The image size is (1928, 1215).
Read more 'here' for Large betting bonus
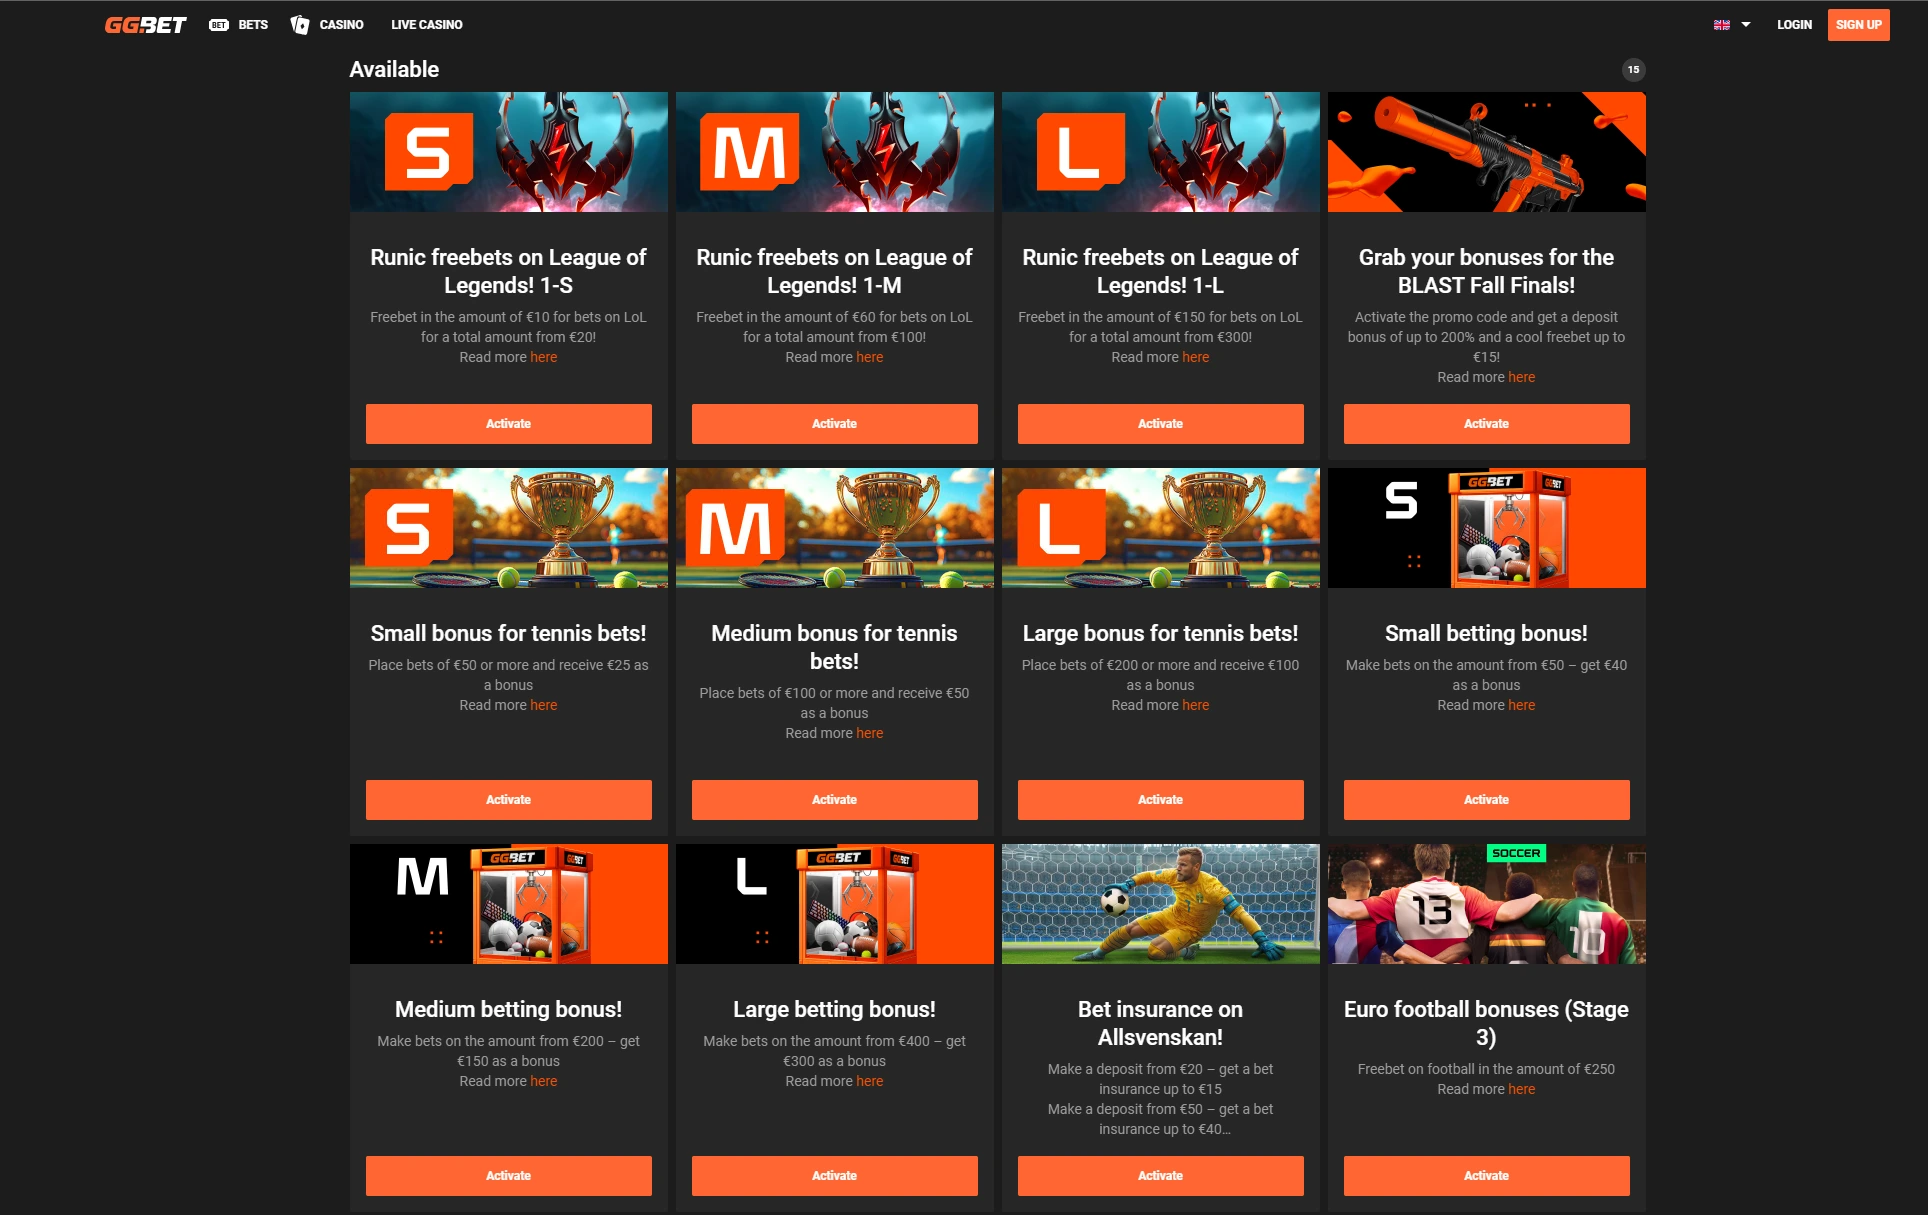(870, 1081)
